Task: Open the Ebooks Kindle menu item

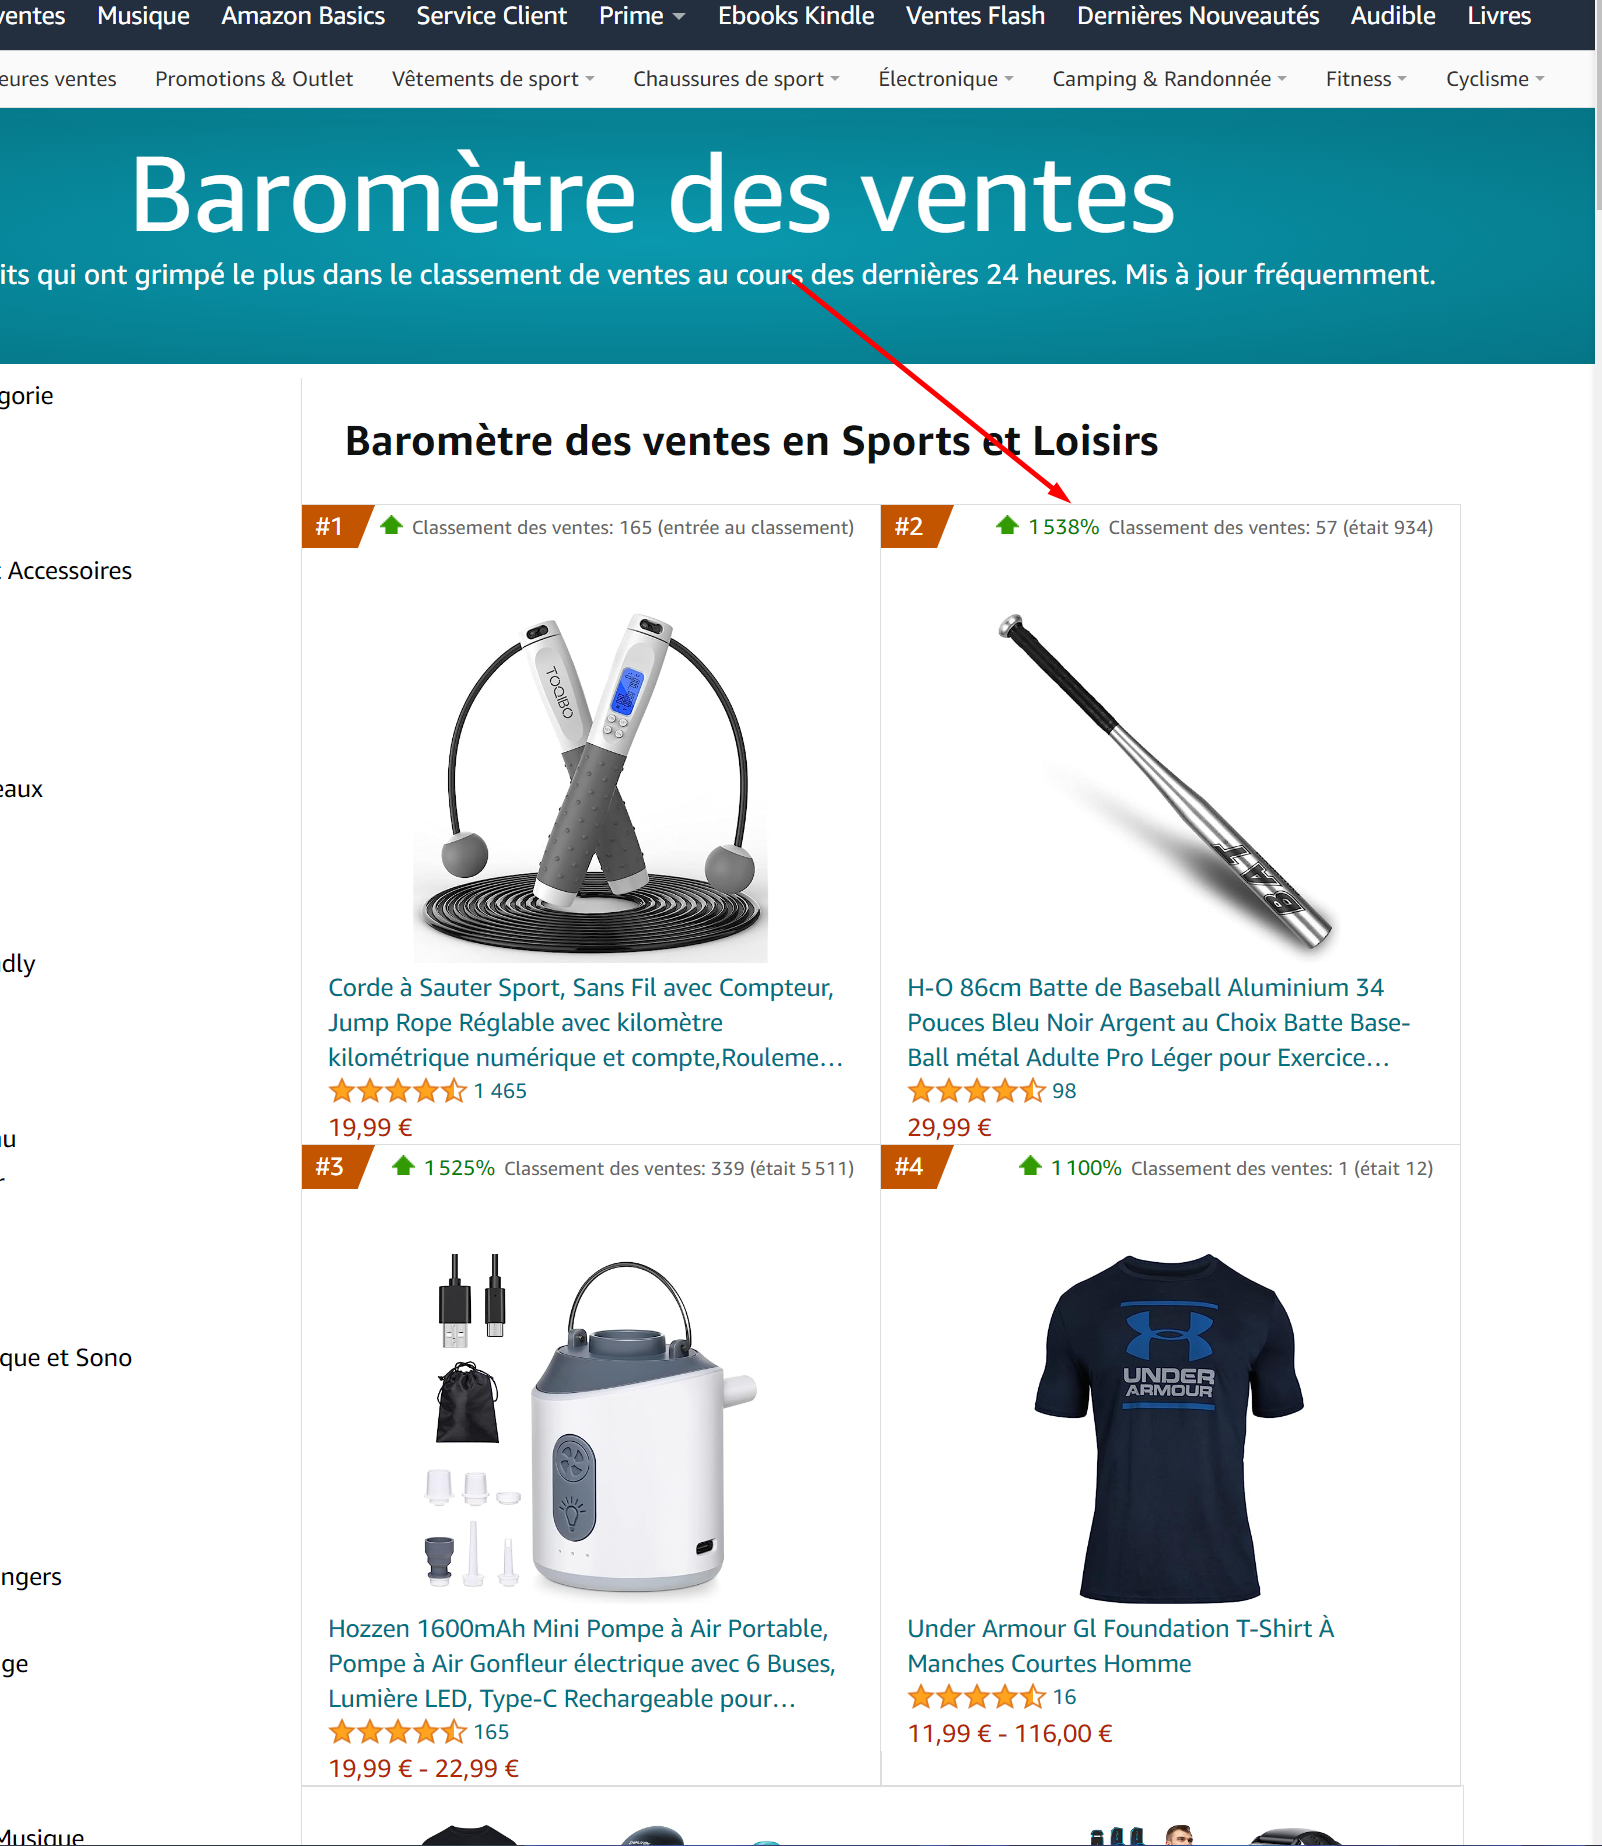Action: tap(796, 16)
